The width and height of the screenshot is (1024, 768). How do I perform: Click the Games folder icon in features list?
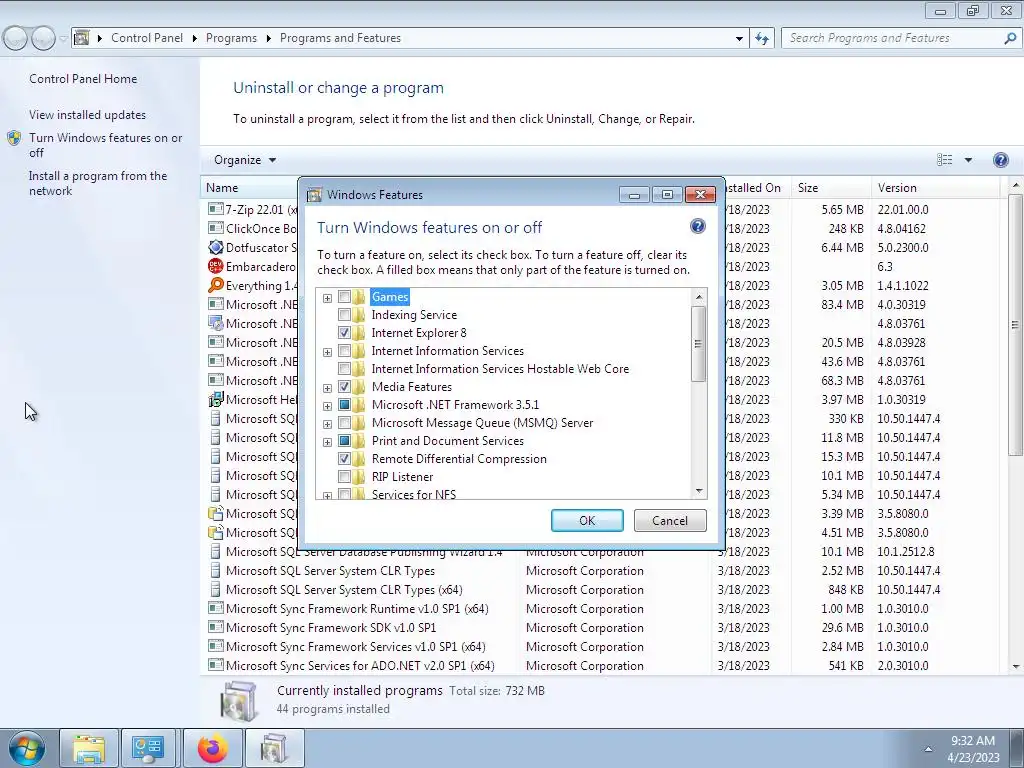pos(359,297)
